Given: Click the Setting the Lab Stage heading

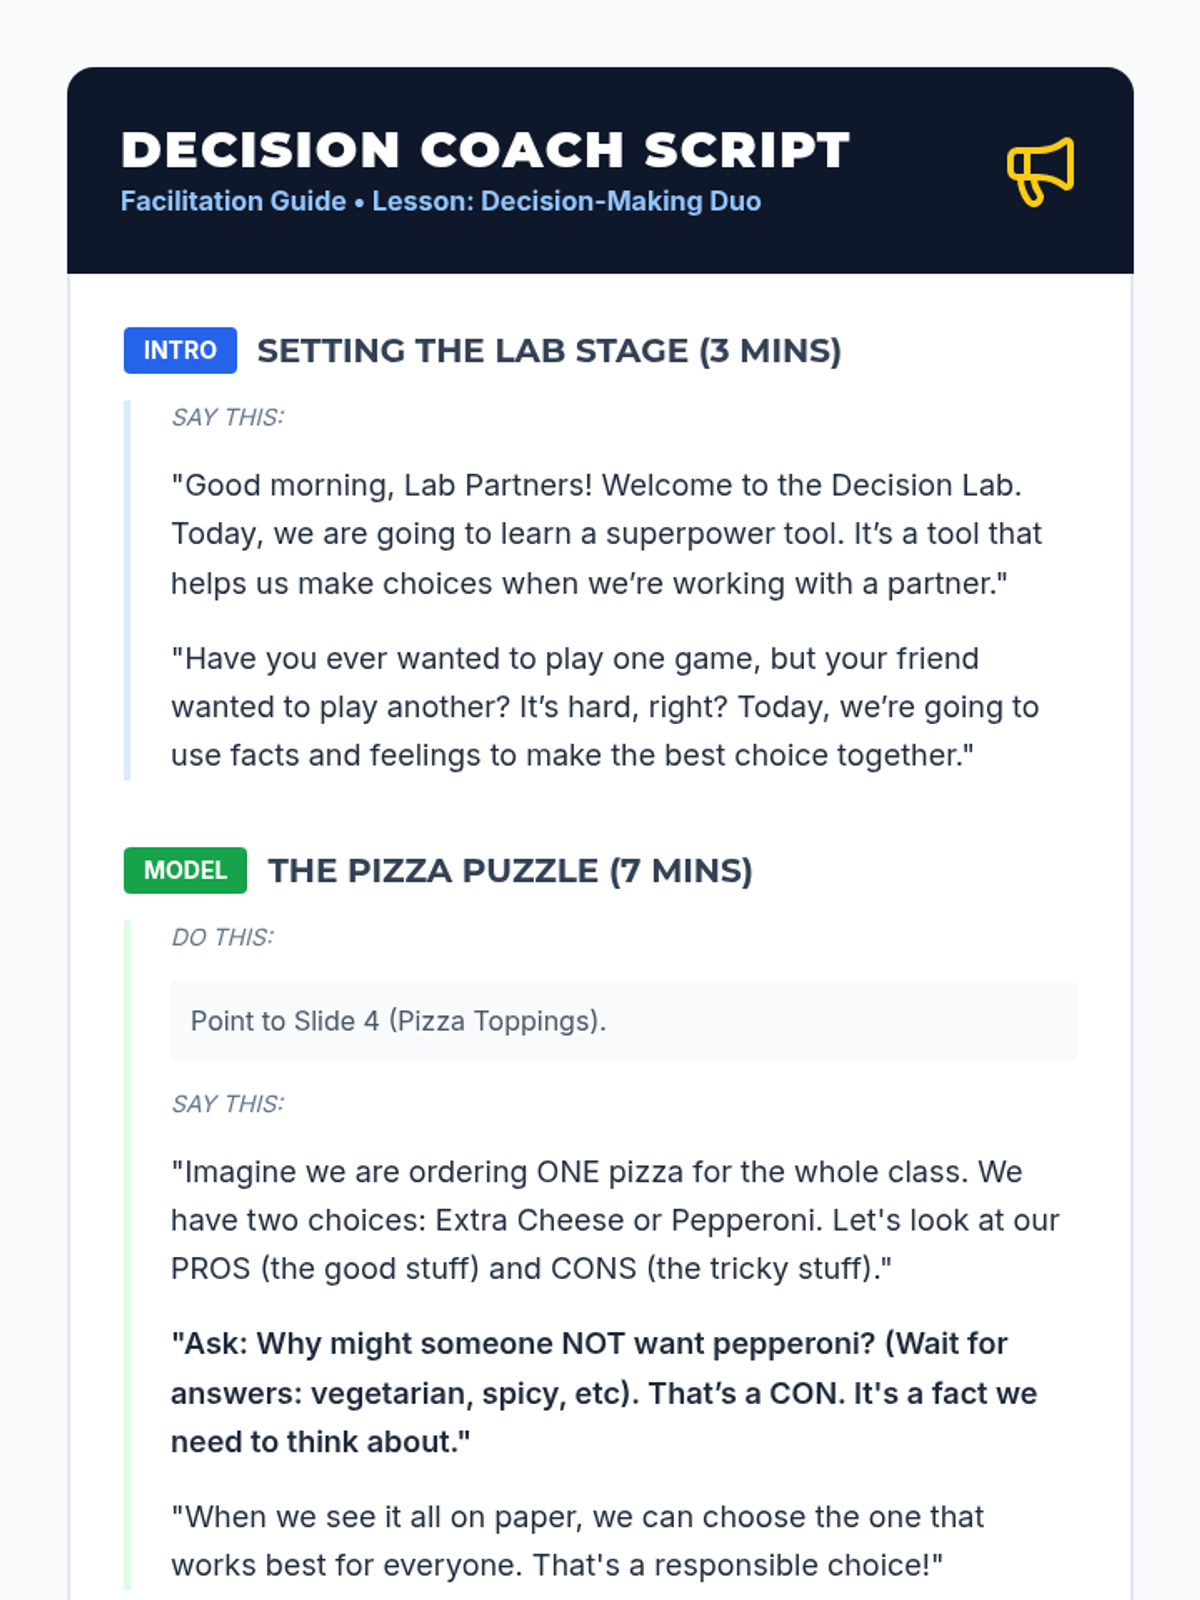Looking at the screenshot, I should [x=549, y=351].
